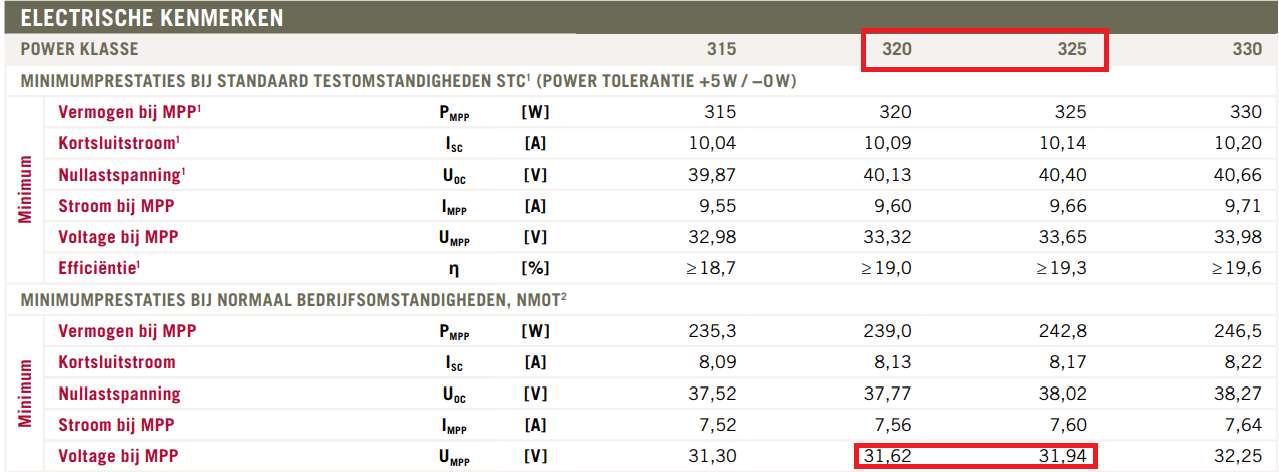
Task: Click the 320 in the Power Klasse header row
Action: click(x=896, y=49)
